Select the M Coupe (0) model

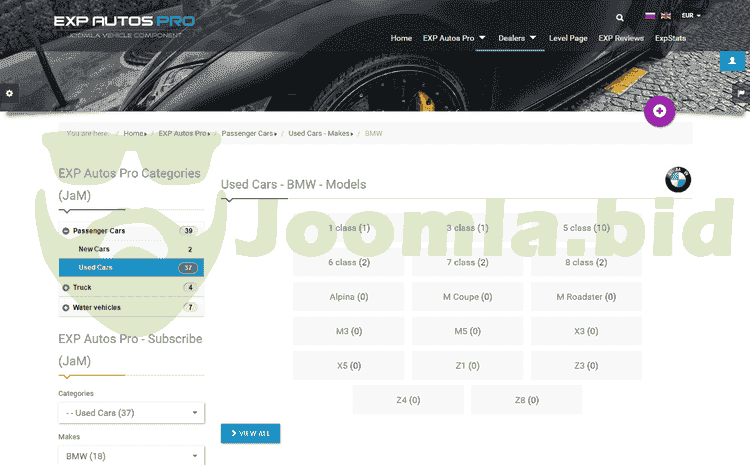467,297
